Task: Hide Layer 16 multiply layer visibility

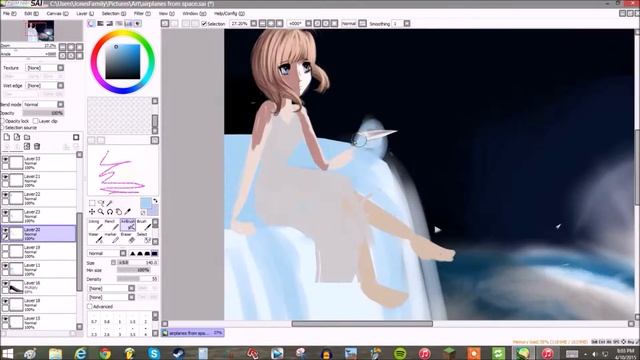Action: [5, 284]
